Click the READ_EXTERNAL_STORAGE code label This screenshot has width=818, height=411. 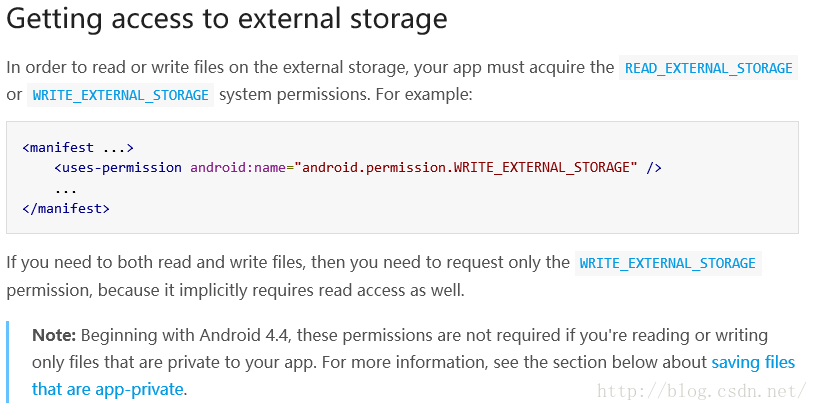point(708,68)
